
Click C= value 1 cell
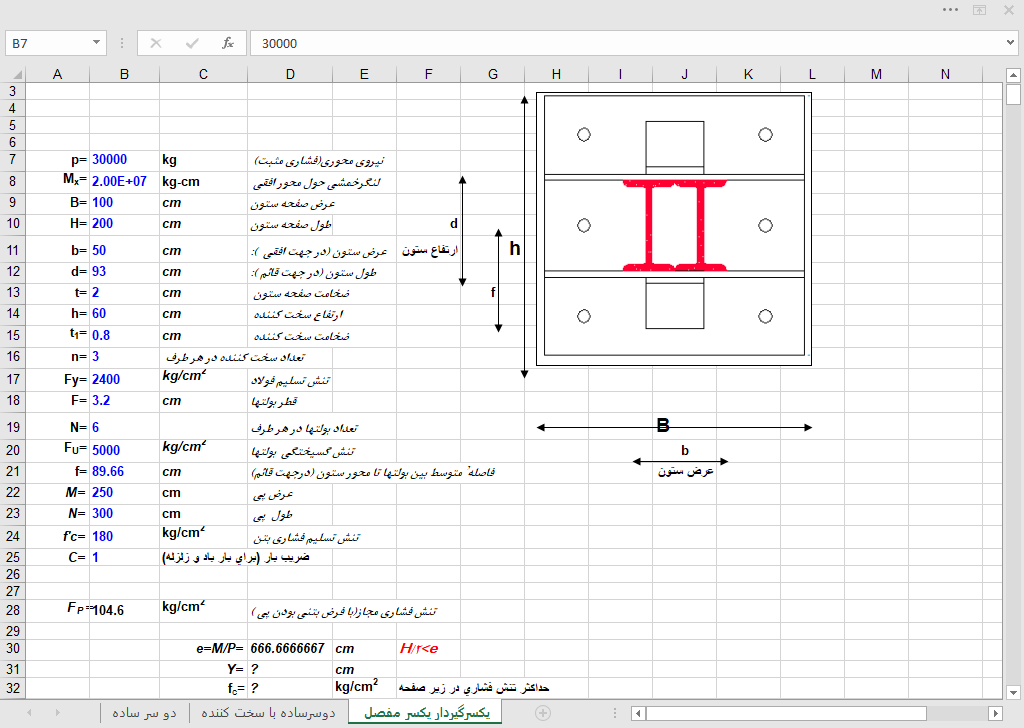click(124, 558)
